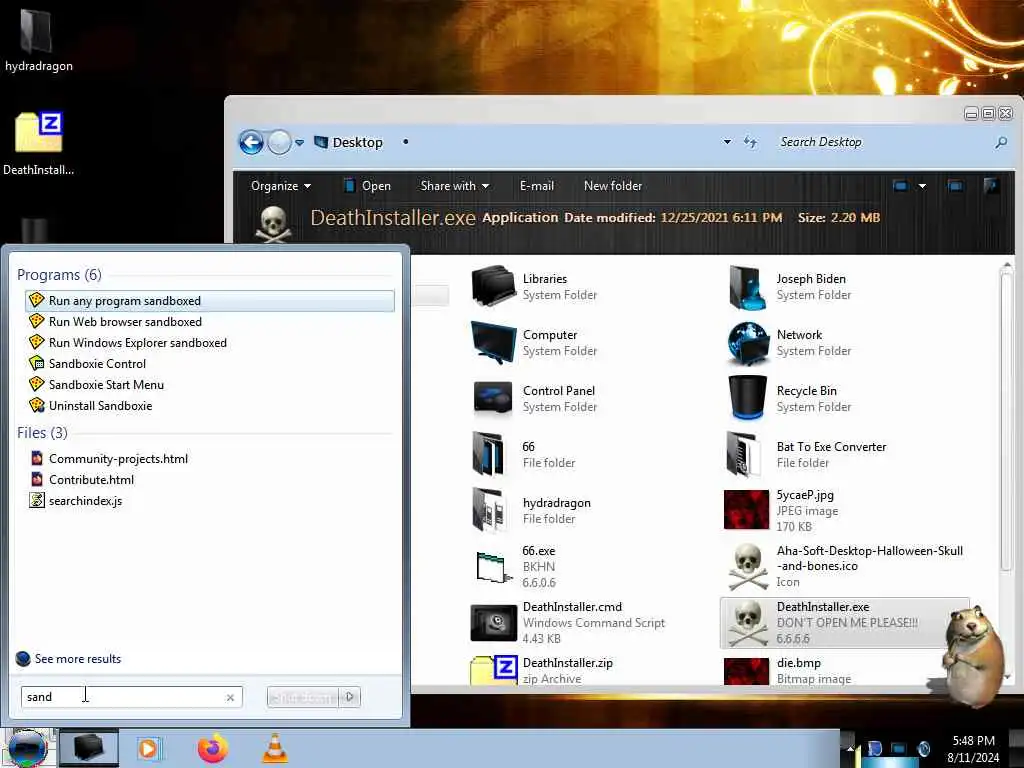Select Computer system folder icon
This screenshot has width=1024, height=768.
point(494,342)
